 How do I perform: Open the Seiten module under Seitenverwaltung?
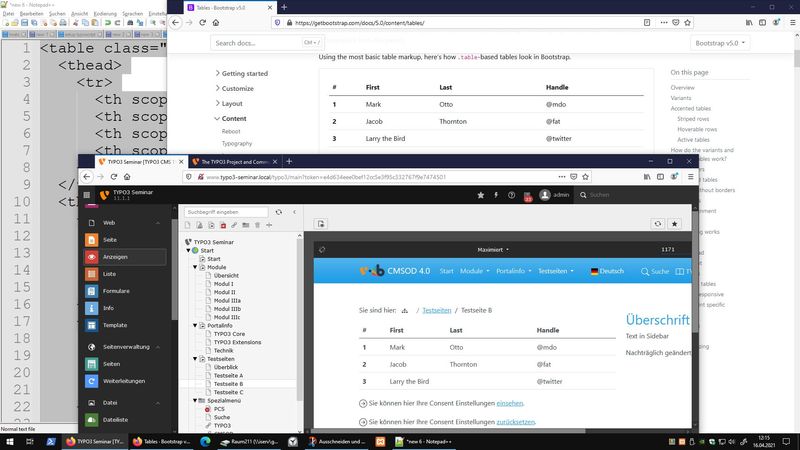click(x=125, y=364)
